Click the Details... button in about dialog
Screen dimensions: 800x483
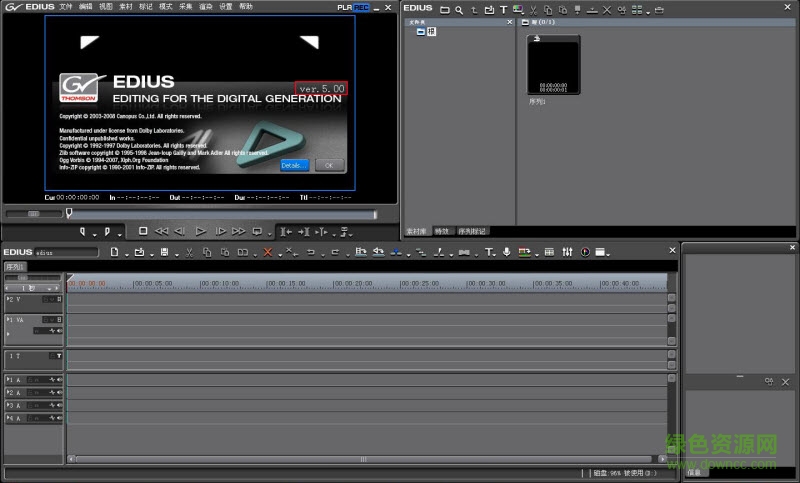(294, 164)
